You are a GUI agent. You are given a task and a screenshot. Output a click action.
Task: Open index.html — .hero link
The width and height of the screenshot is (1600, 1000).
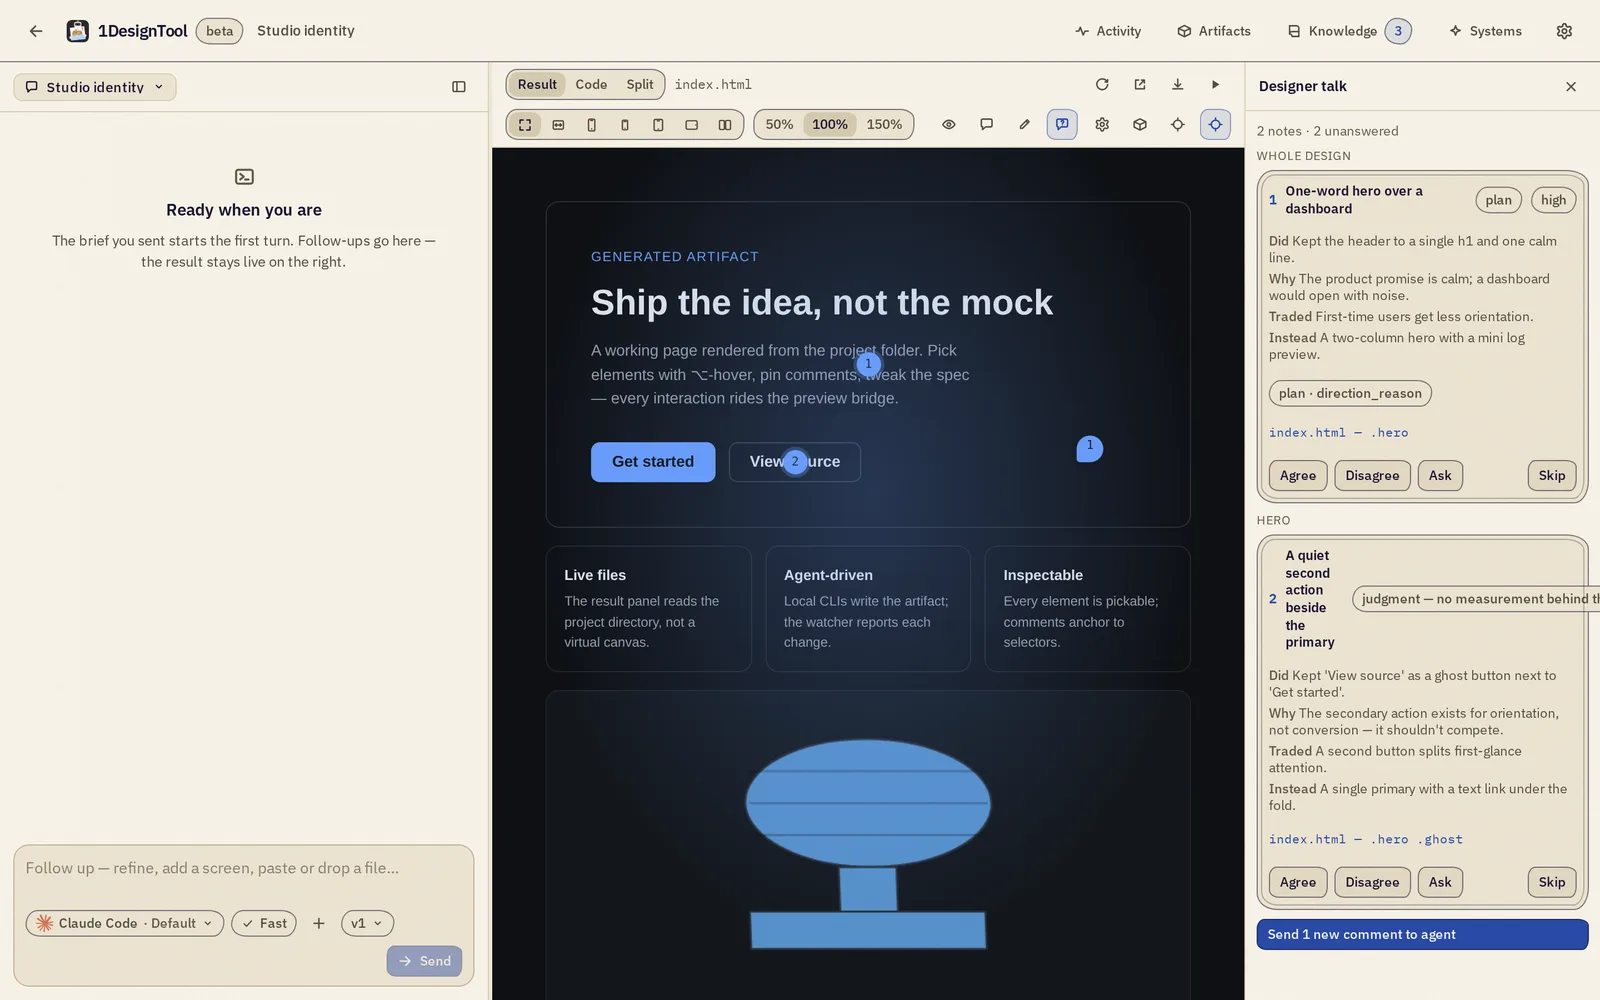(x=1338, y=433)
